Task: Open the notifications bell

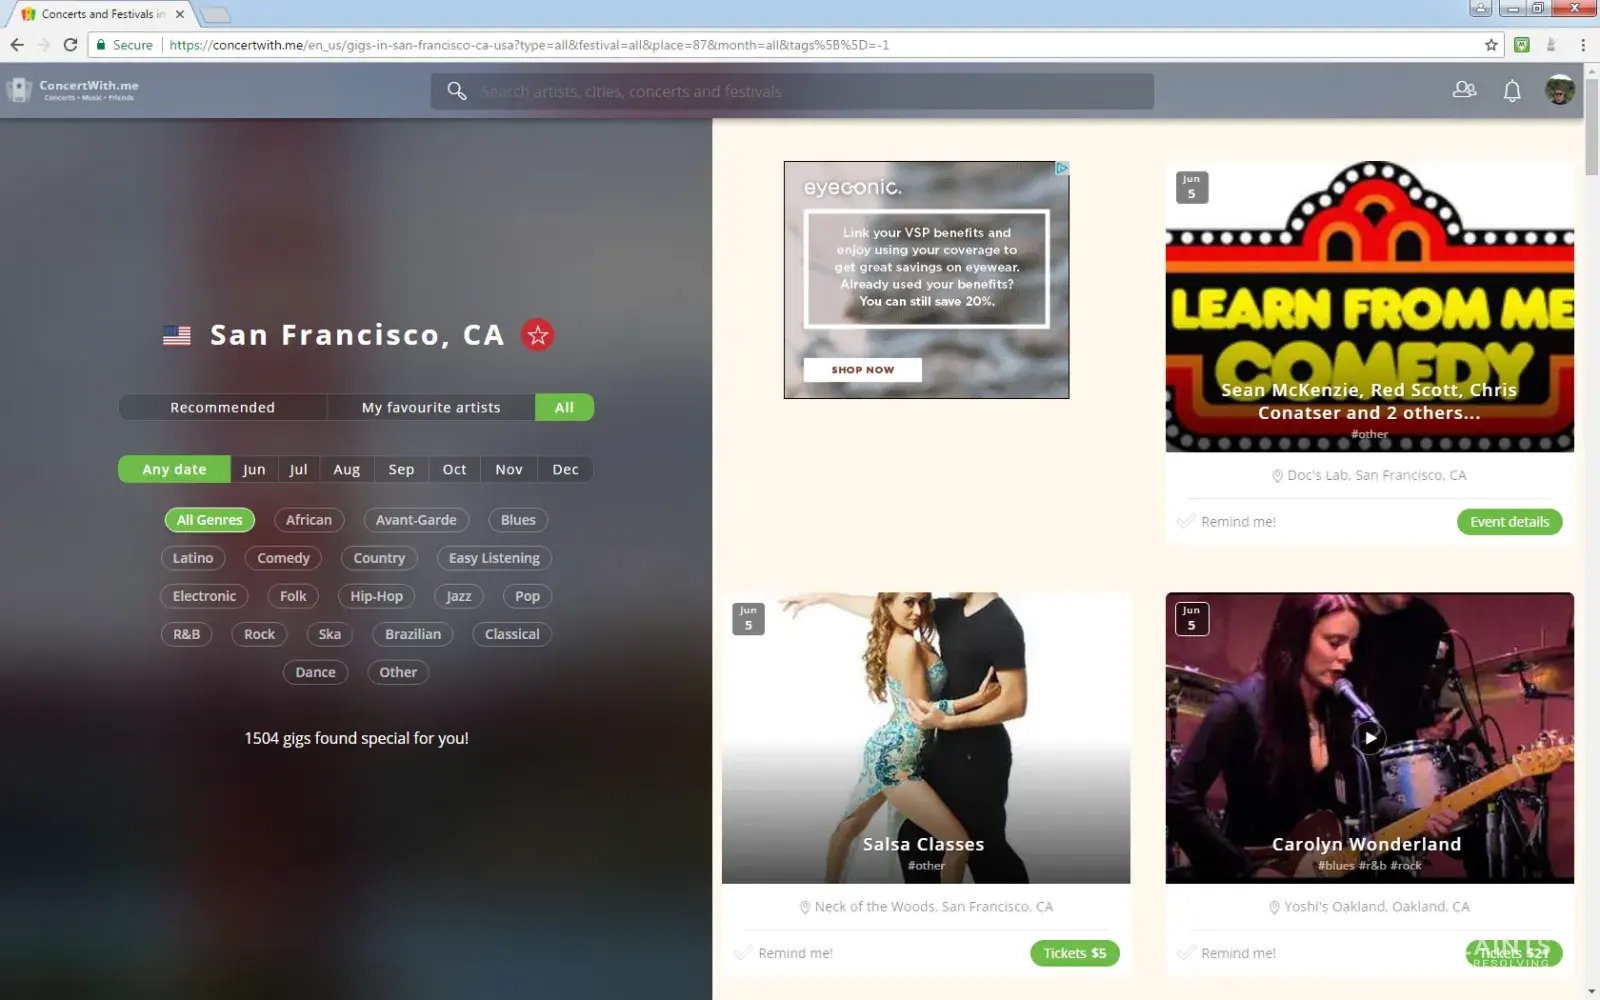Action: pos(1512,91)
